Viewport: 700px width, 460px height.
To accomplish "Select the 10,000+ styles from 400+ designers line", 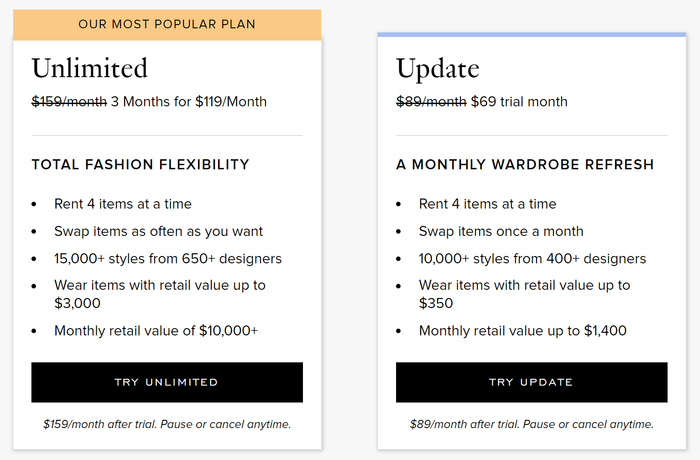I will coord(532,258).
